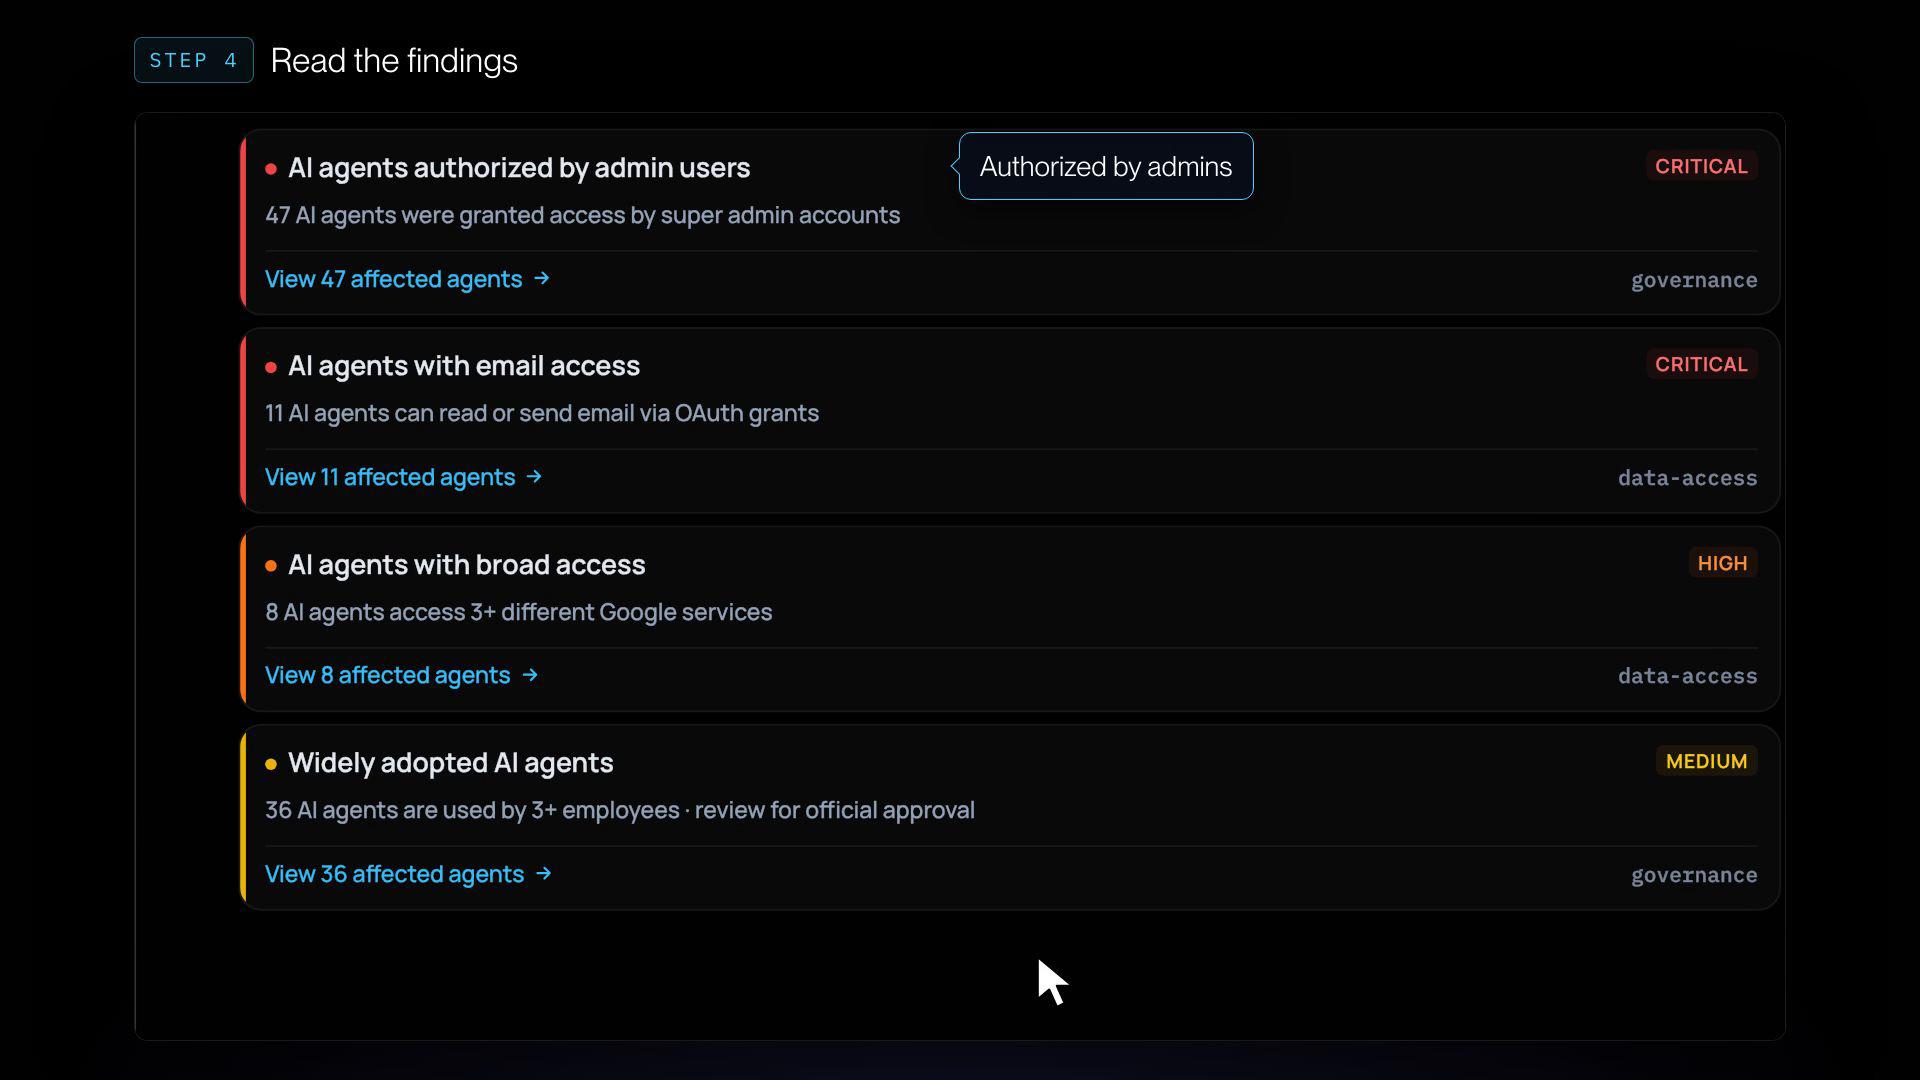
Task: Open the View 11 affected agents link
Action: click(403, 477)
